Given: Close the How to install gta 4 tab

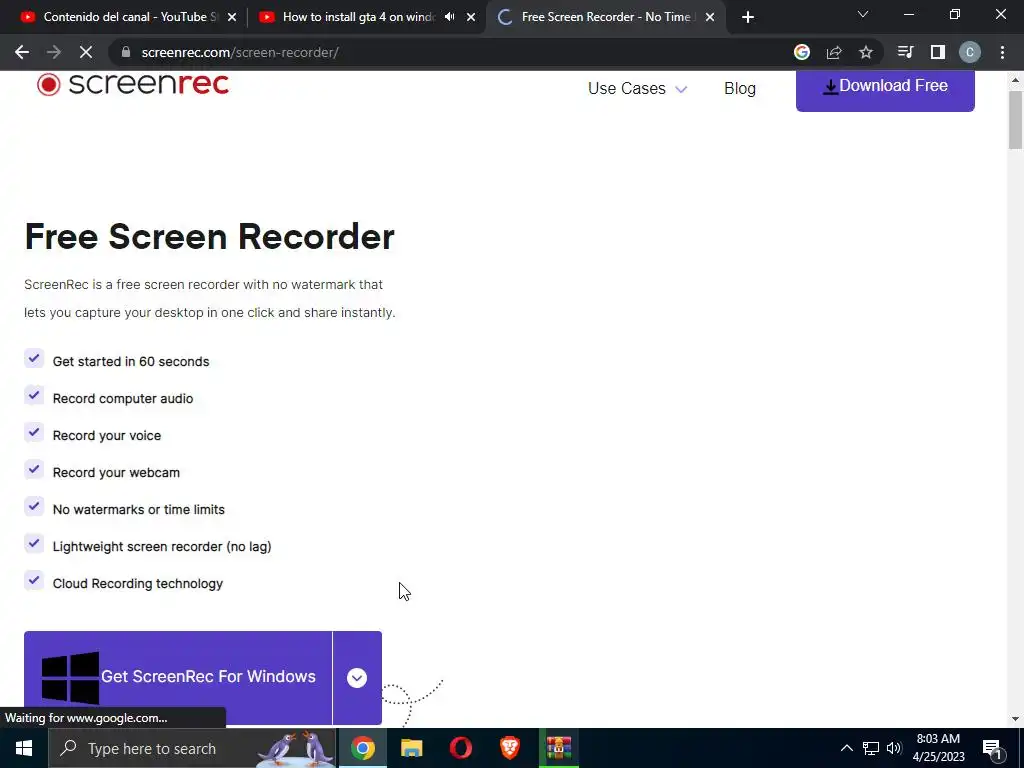Looking at the screenshot, I should click(471, 18).
